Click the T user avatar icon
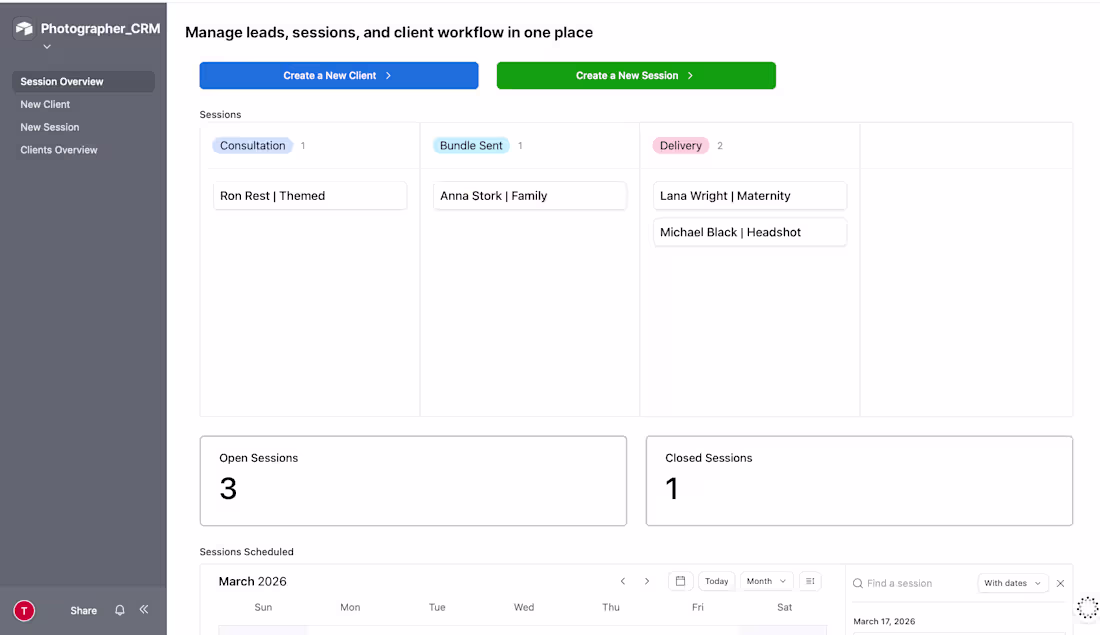 point(23,610)
